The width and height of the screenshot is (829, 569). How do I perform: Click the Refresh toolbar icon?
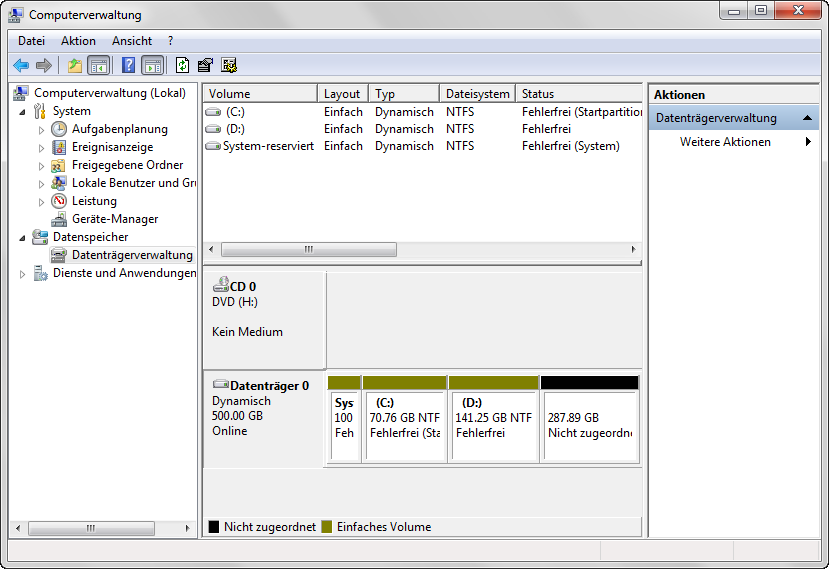coord(182,66)
